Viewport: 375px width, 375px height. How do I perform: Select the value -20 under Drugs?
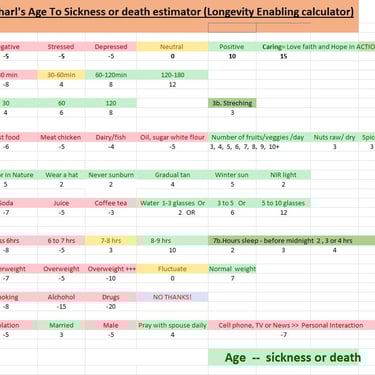point(111,306)
